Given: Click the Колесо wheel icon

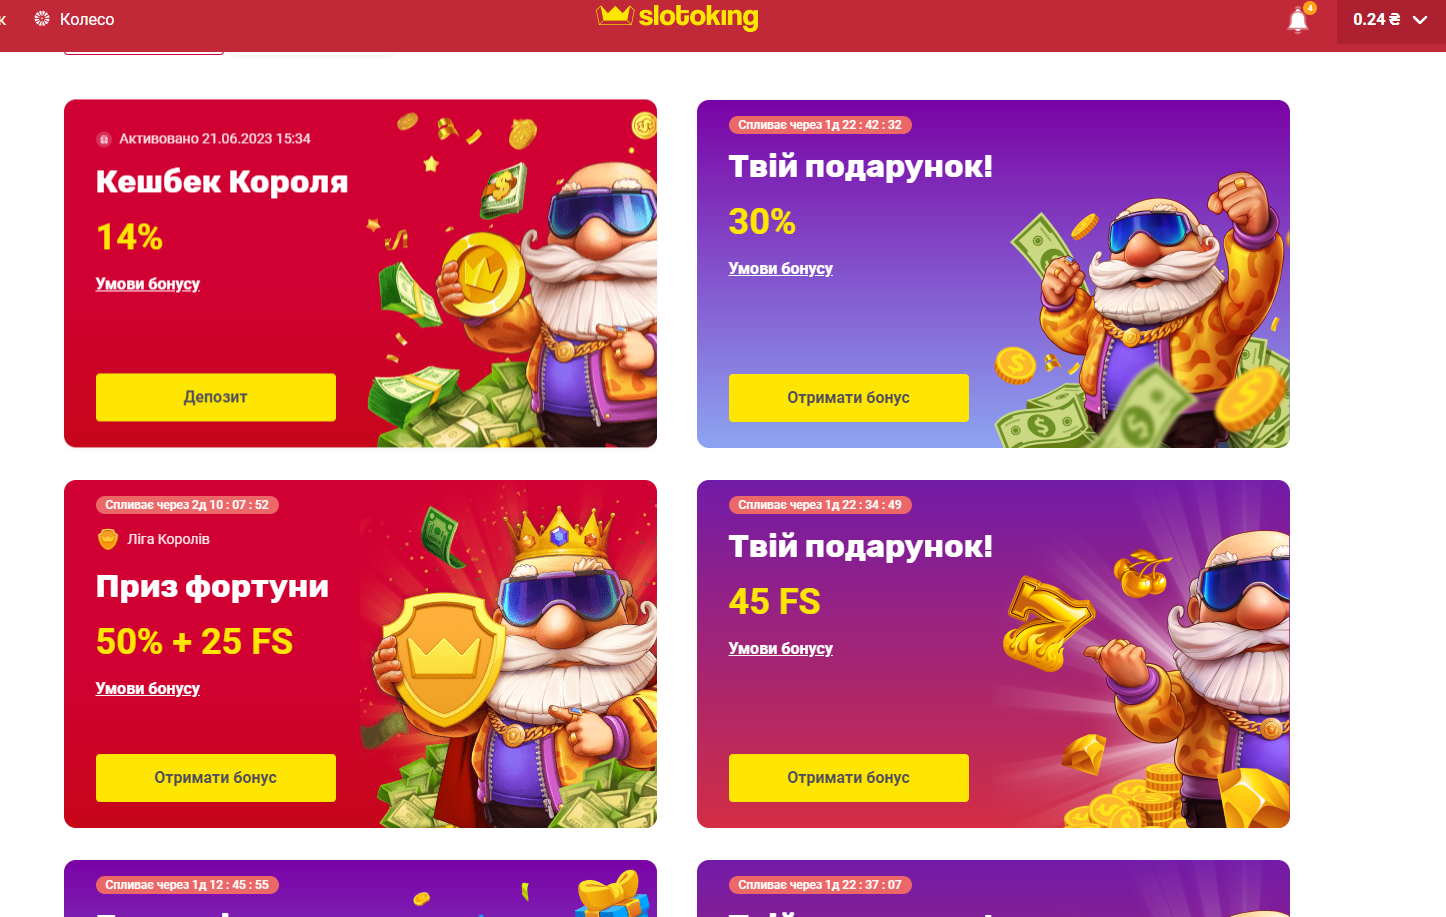Looking at the screenshot, I should [x=42, y=19].
